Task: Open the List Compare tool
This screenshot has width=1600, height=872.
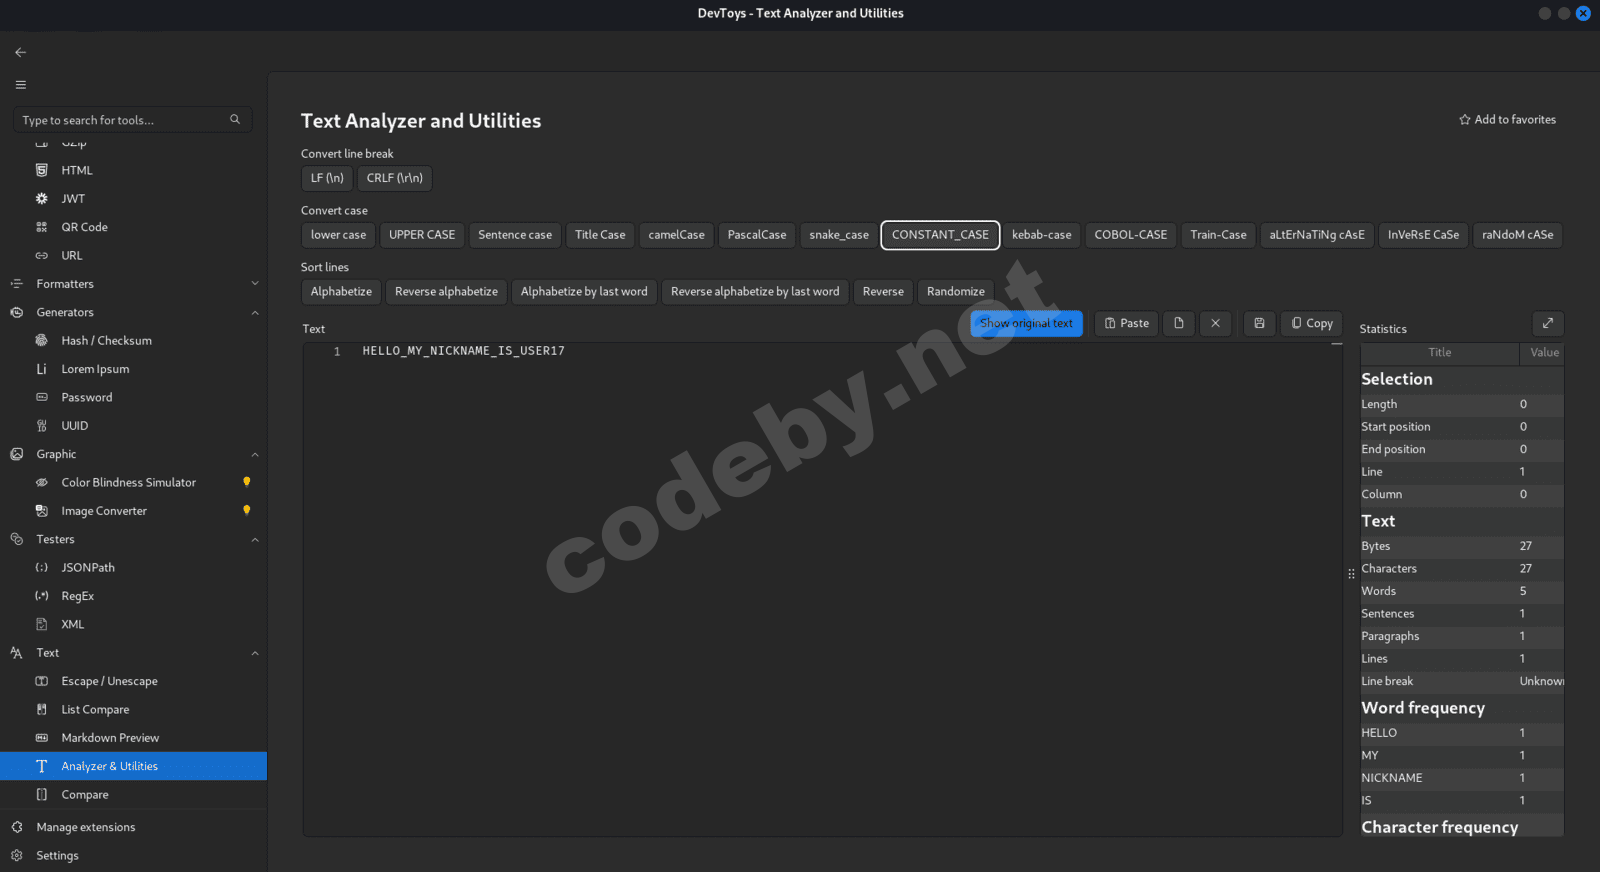Action: coord(134,709)
